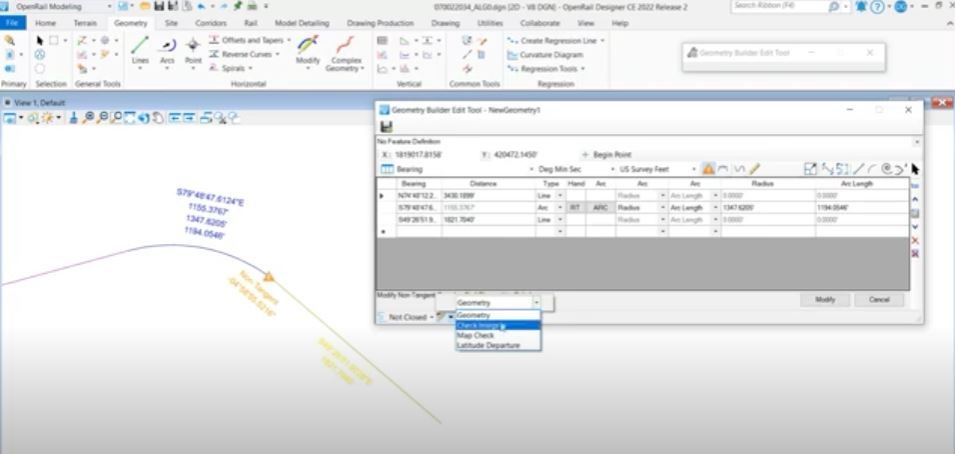Click the line segment icon in dialog toolbar
The height and width of the screenshot is (454, 955).
tap(858, 169)
